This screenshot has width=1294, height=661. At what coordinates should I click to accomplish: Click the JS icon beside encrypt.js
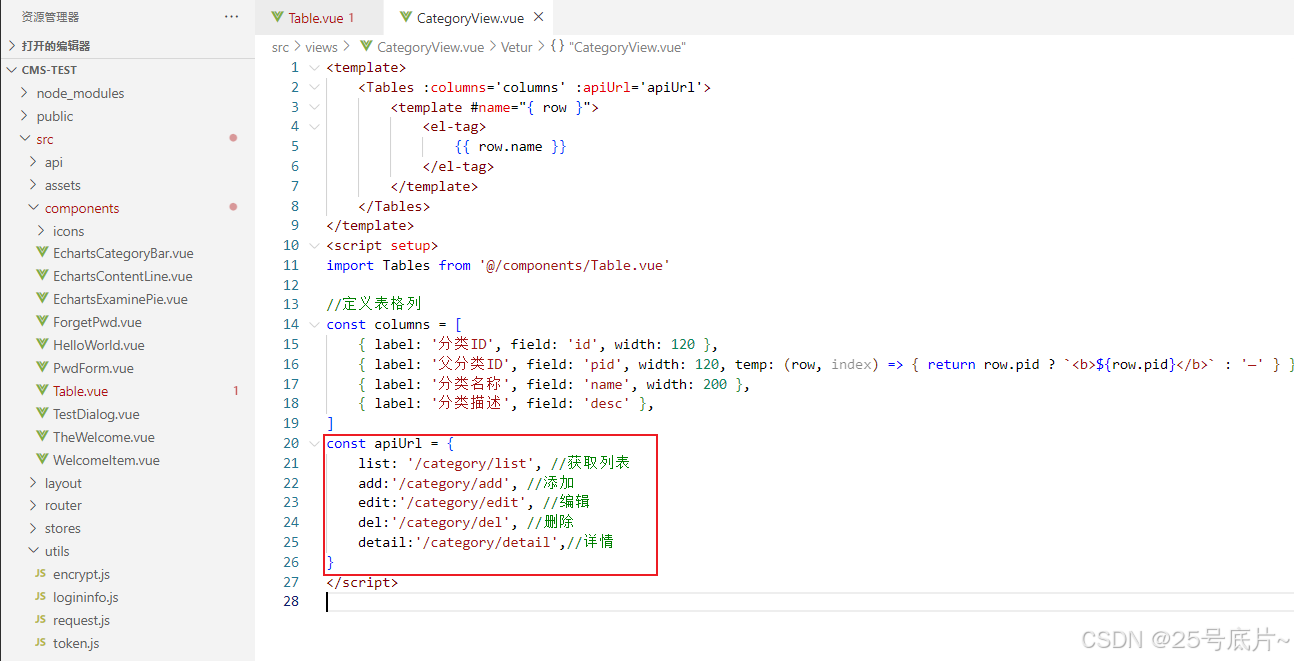click(41, 574)
